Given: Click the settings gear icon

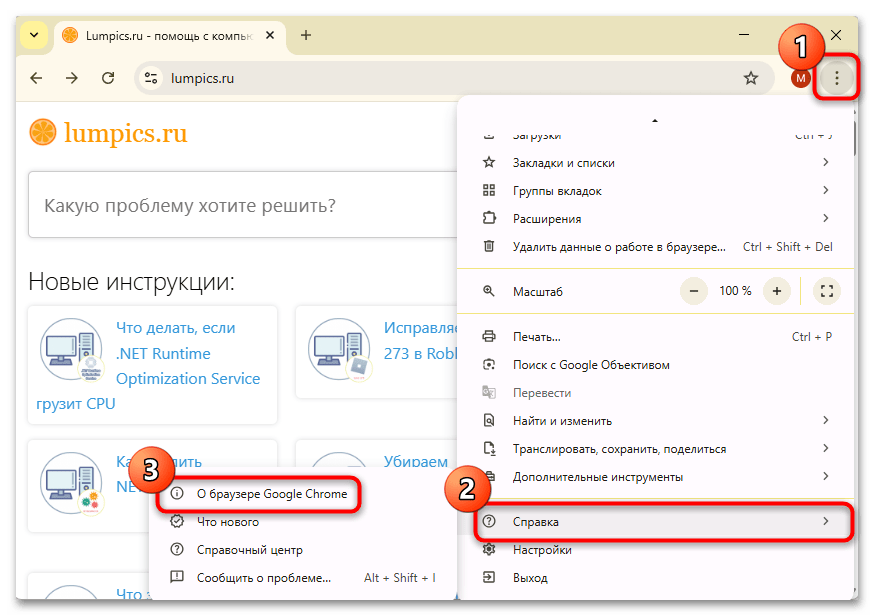Looking at the screenshot, I should [x=489, y=549].
